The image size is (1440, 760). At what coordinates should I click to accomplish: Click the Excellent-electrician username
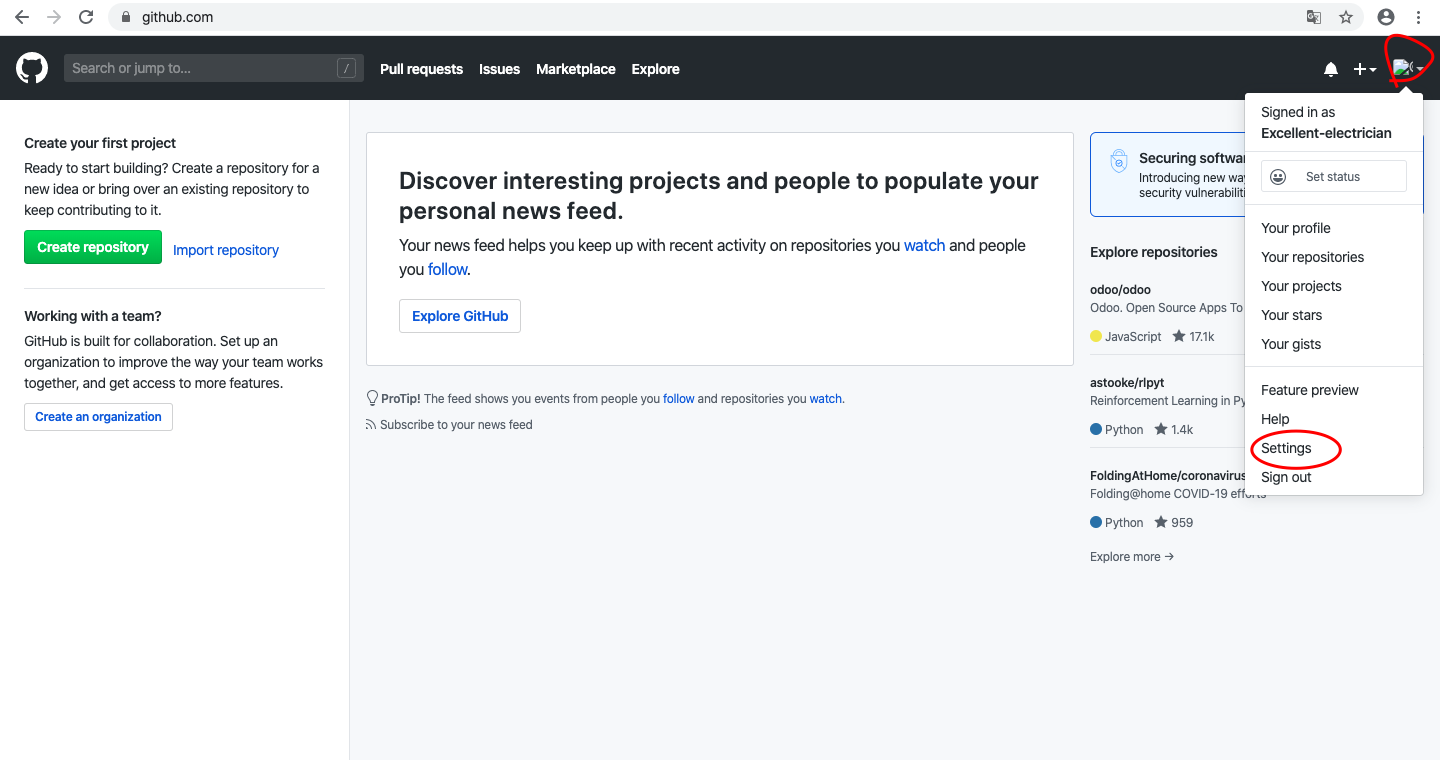pos(1326,133)
